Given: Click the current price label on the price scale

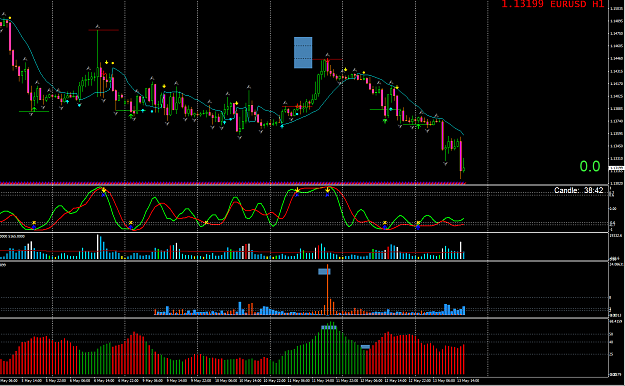Looking at the screenshot, I should tap(616, 168).
